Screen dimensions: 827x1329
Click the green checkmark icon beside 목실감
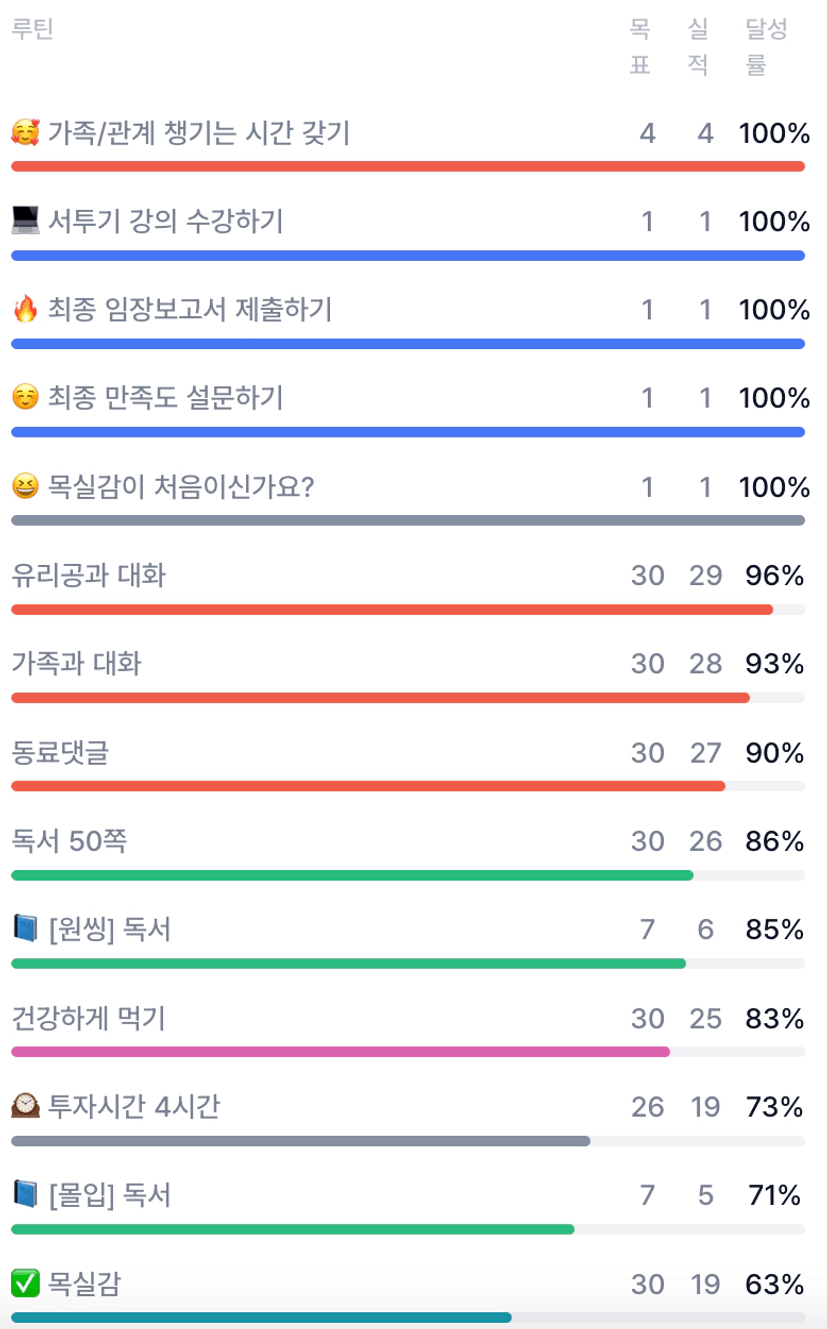pos(25,1284)
